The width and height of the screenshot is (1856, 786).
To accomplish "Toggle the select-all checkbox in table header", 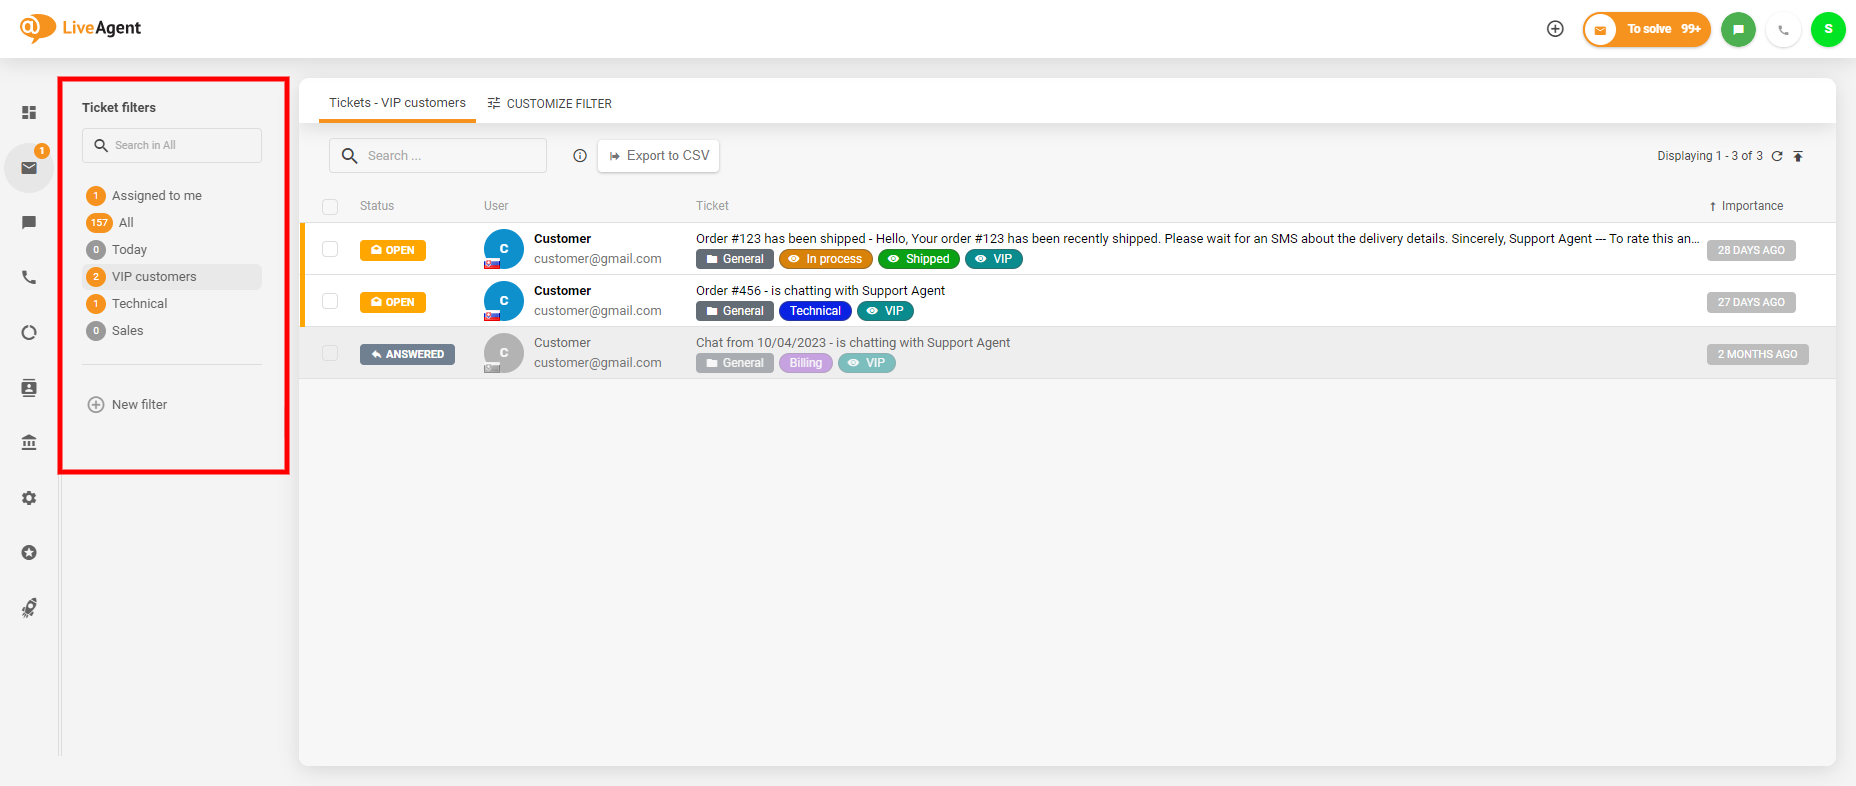I will point(330,206).
